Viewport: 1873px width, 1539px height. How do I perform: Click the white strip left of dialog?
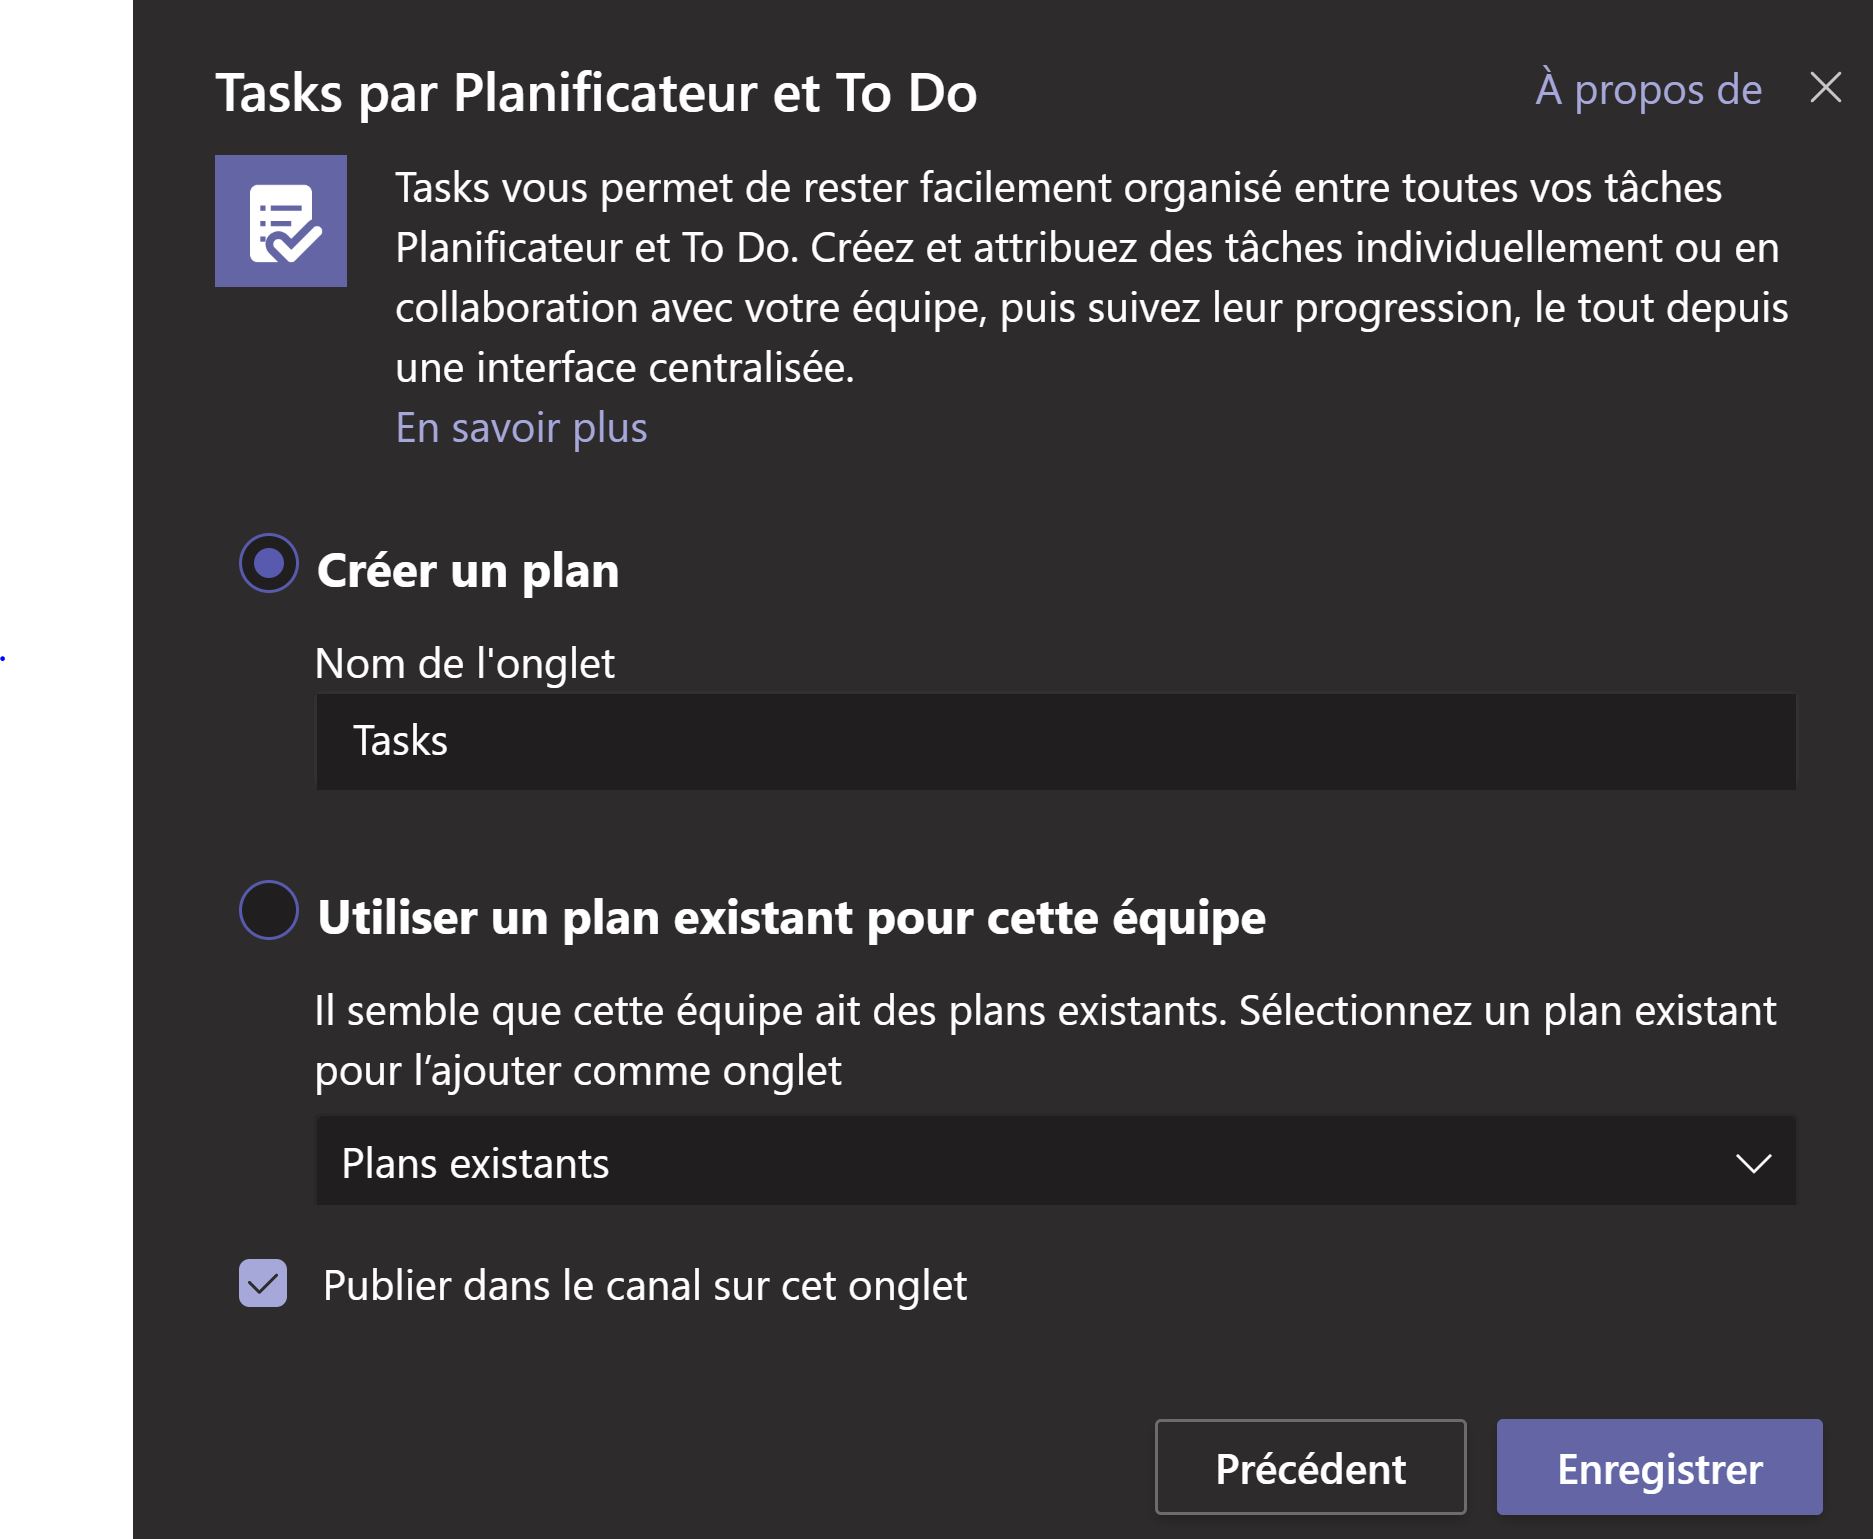point(65,800)
